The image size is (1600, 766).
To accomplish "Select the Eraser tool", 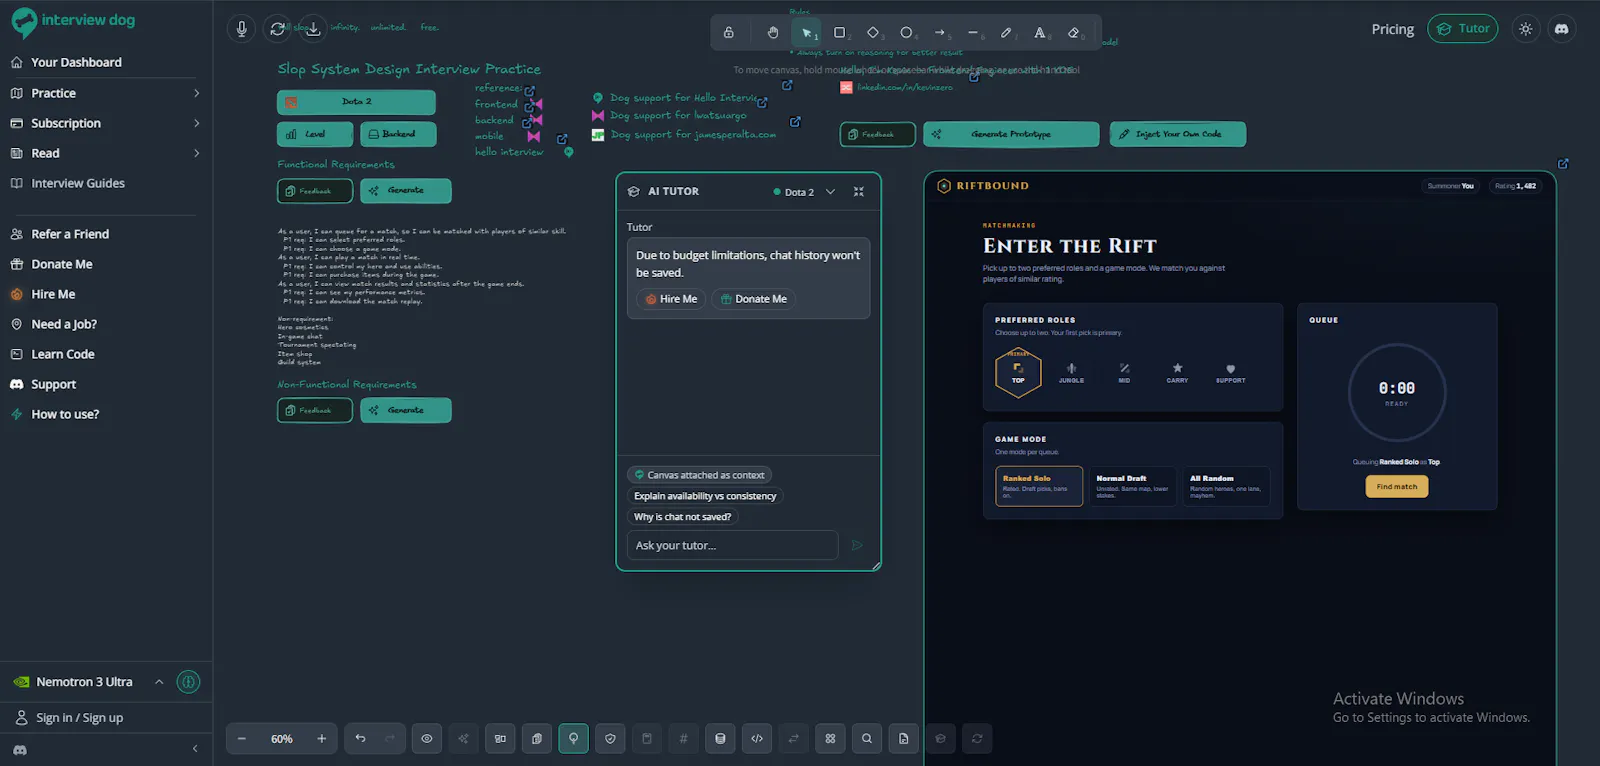I will click(x=1074, y=33).
